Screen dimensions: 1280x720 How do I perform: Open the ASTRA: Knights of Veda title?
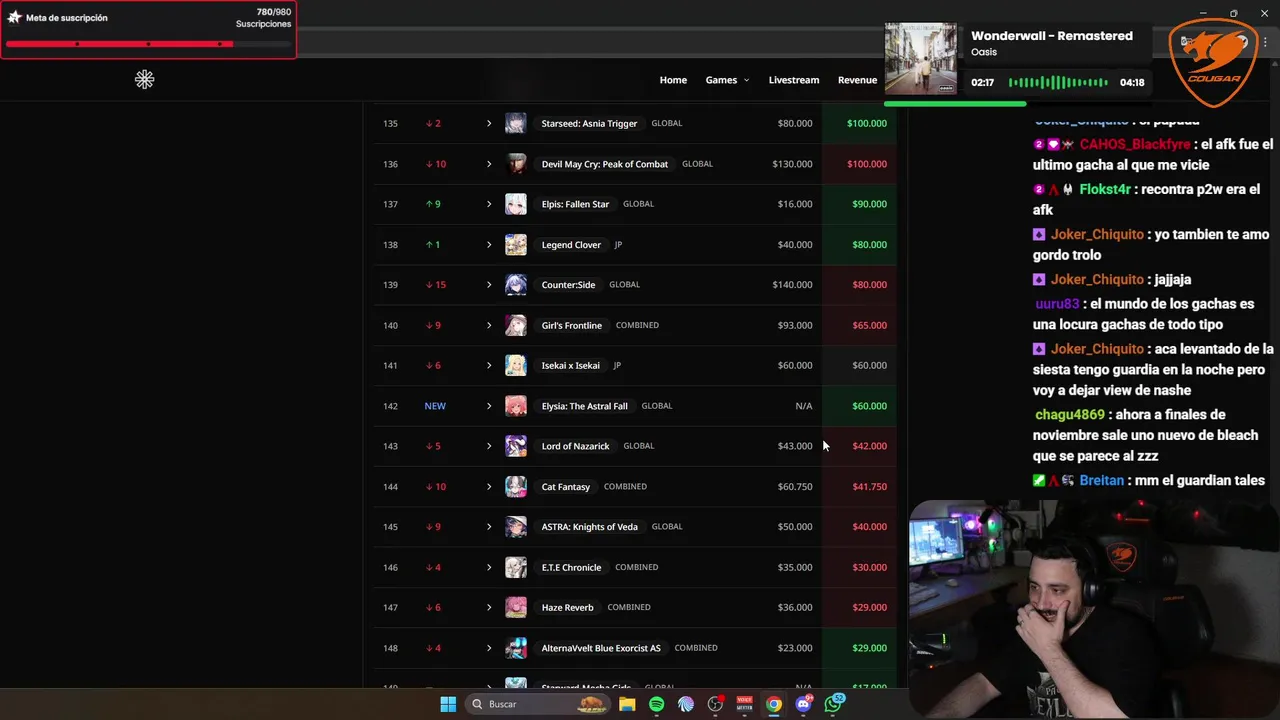(589, 527)
